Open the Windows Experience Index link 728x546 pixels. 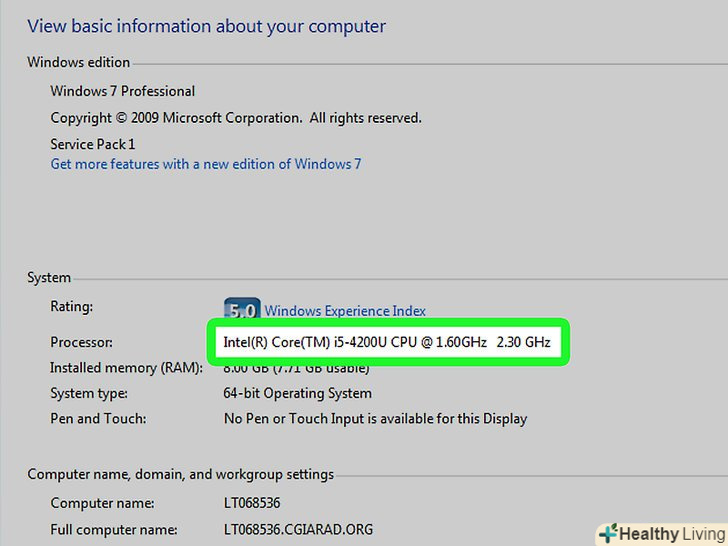coord(345,311)
